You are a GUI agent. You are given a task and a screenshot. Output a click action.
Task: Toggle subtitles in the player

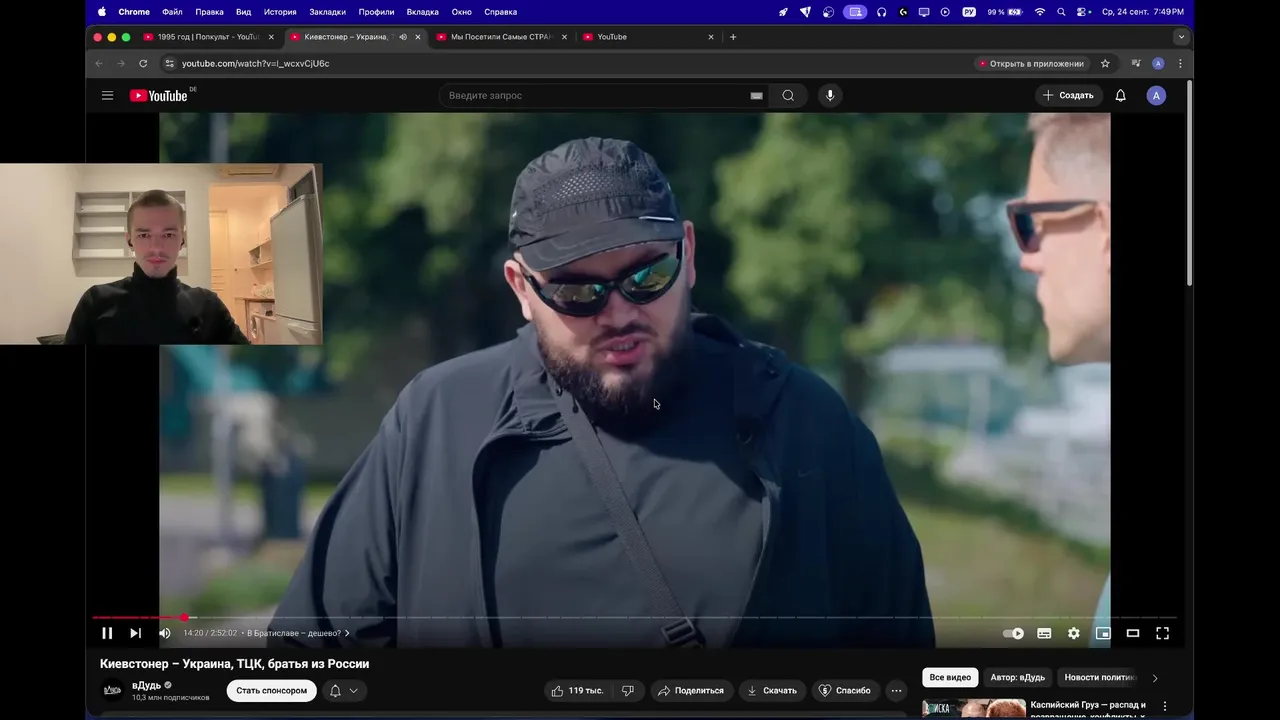click(1044, 633)
